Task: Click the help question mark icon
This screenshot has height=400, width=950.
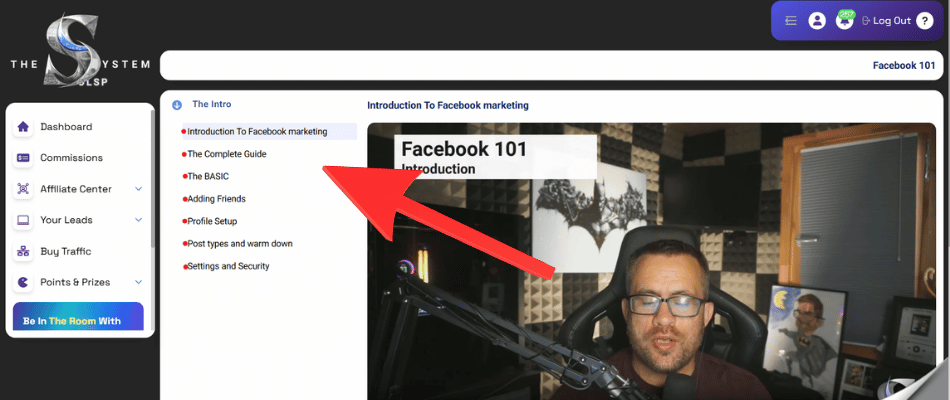Action: pos(924,21)
